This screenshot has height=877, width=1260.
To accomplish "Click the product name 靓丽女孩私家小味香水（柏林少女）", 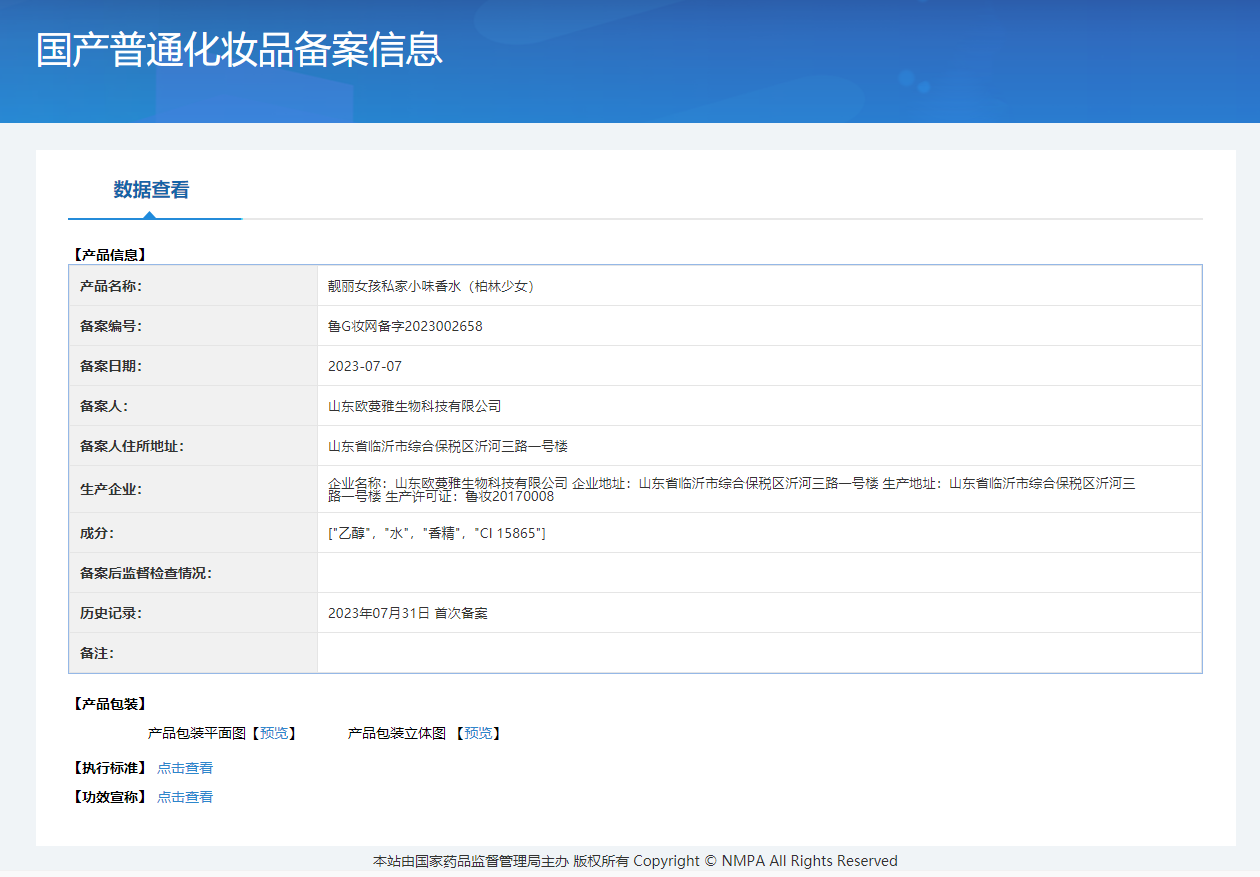I will [x=434, y=286].
